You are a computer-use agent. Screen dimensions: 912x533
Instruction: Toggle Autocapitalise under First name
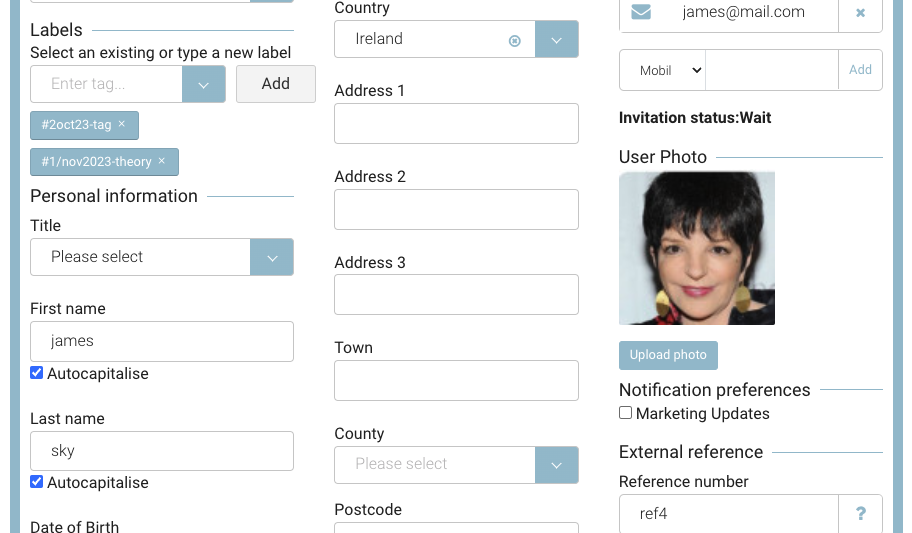(x=37, y=373)
